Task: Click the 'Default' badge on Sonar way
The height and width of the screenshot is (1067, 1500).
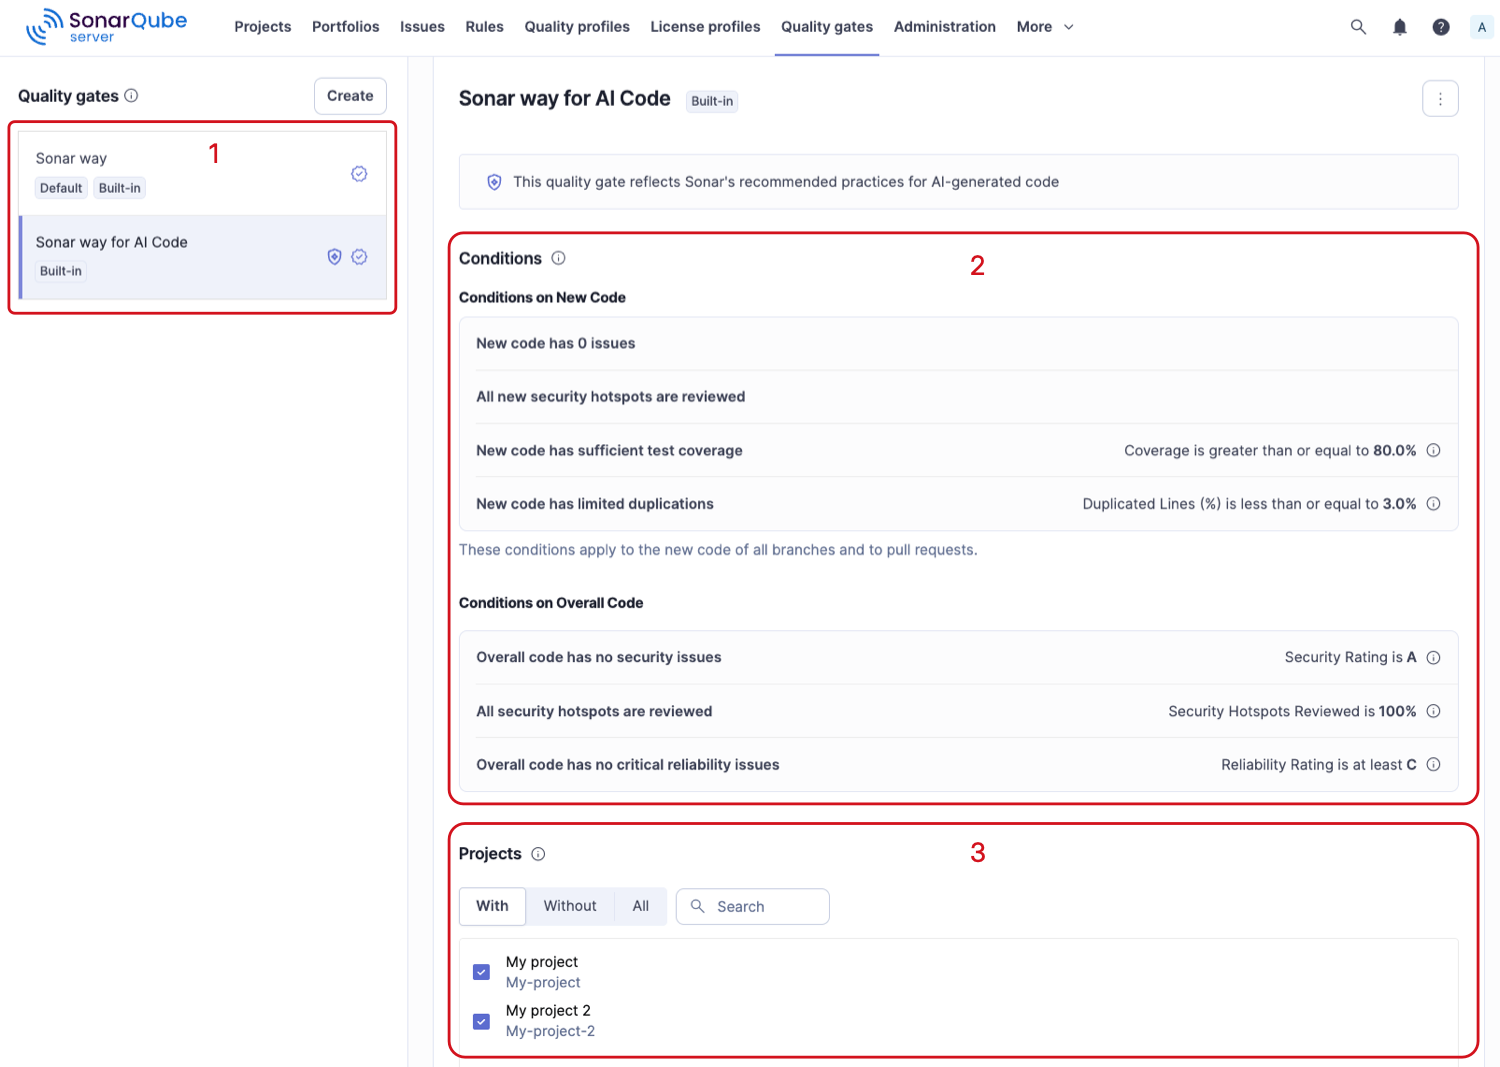Action: (61, 188)
